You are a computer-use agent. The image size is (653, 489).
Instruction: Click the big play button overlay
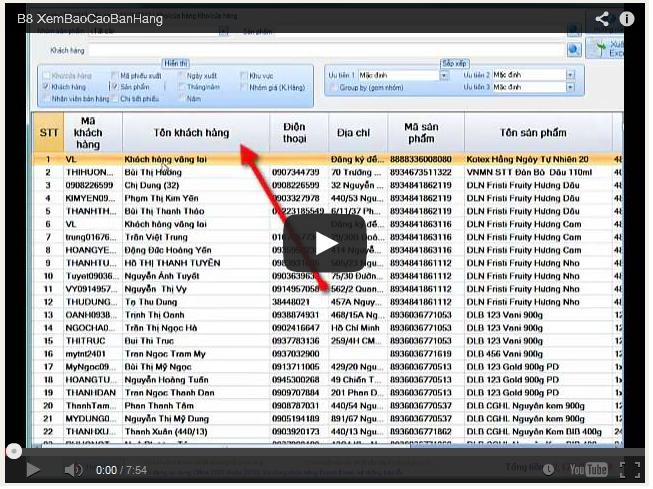pyautogui.click(x=326, y=244)
